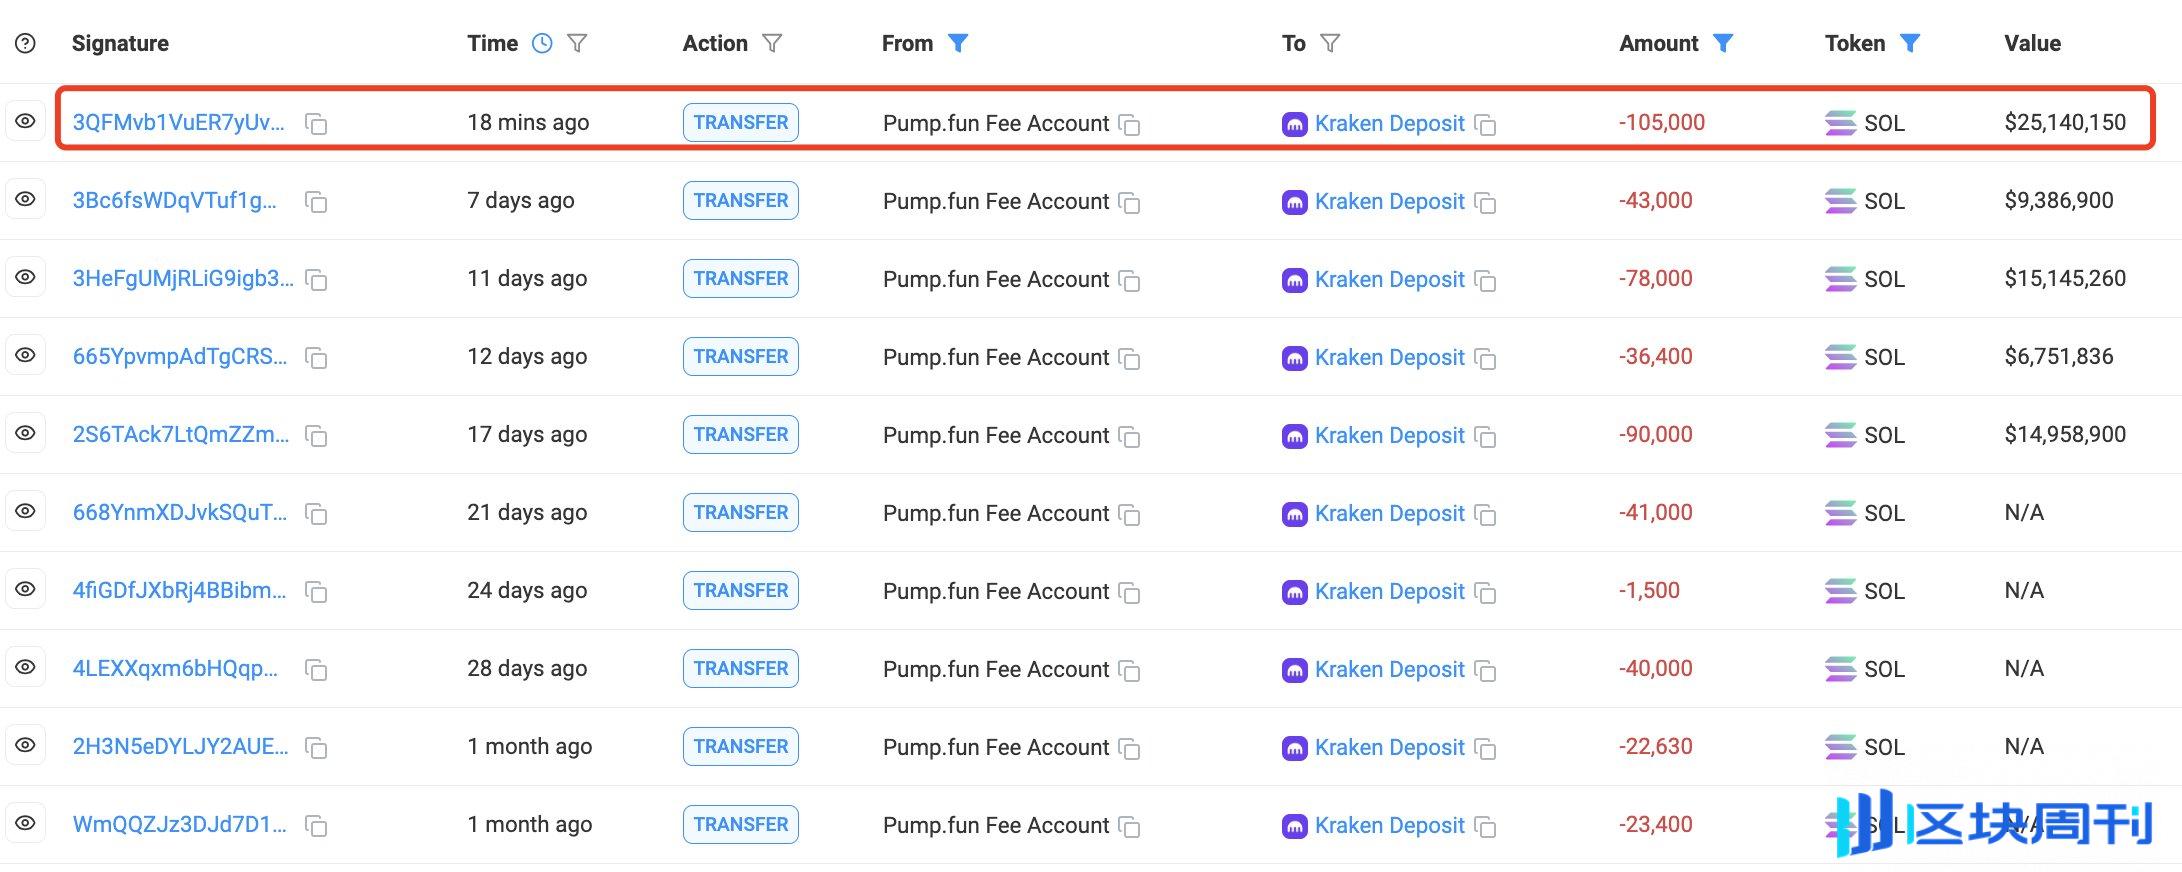The height and width of the screenshot is (872, 2182).
Task: Open transaction signature 2S6TAck7LtQmZZm
Action: pyautogui.click(x=181, y=434)
